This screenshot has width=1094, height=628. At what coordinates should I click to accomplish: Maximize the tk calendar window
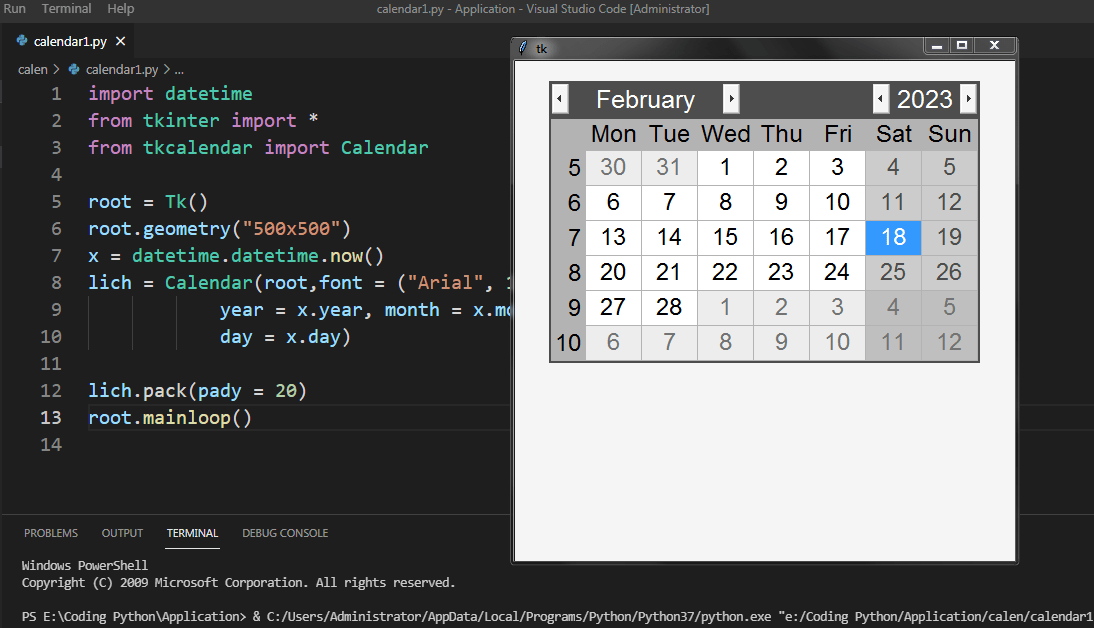962,46
